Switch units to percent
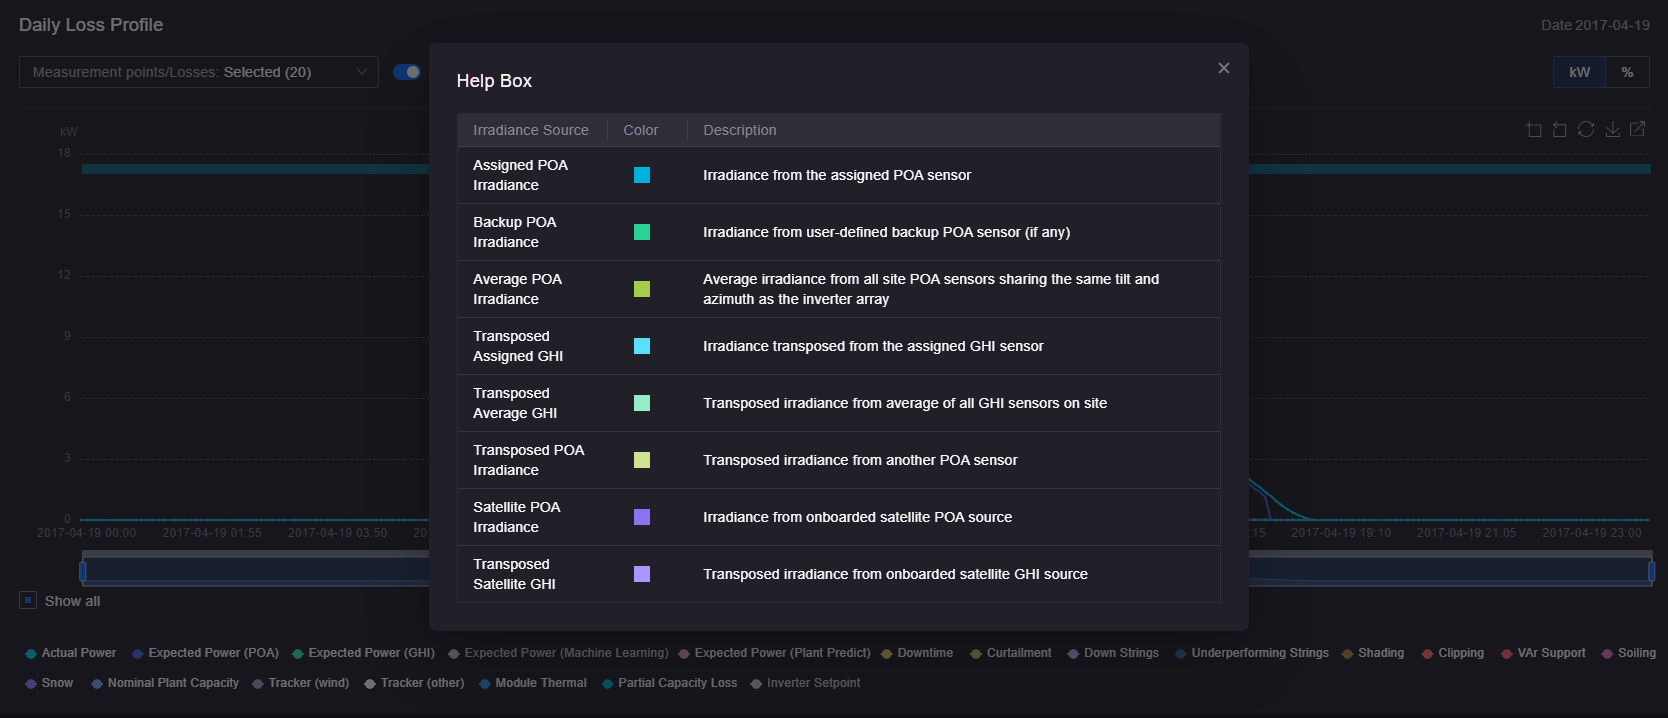 1627,72
